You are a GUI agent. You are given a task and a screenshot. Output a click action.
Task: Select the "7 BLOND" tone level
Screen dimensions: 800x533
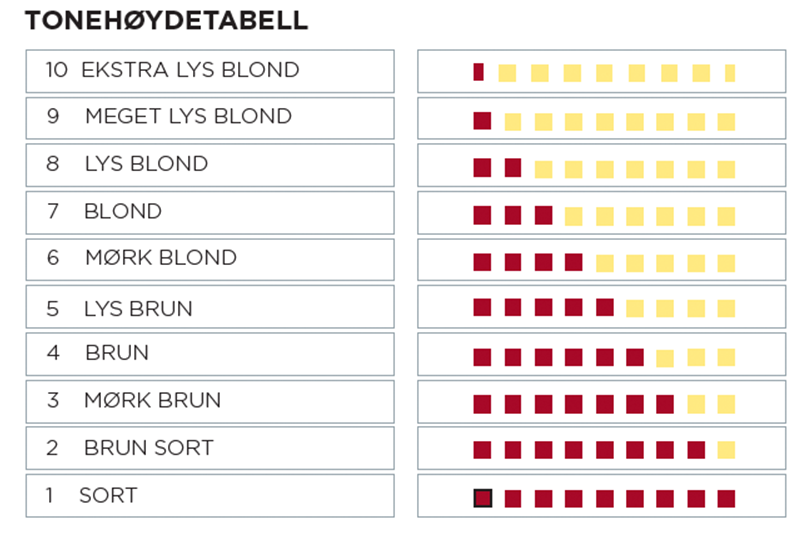tap(210, 212)
